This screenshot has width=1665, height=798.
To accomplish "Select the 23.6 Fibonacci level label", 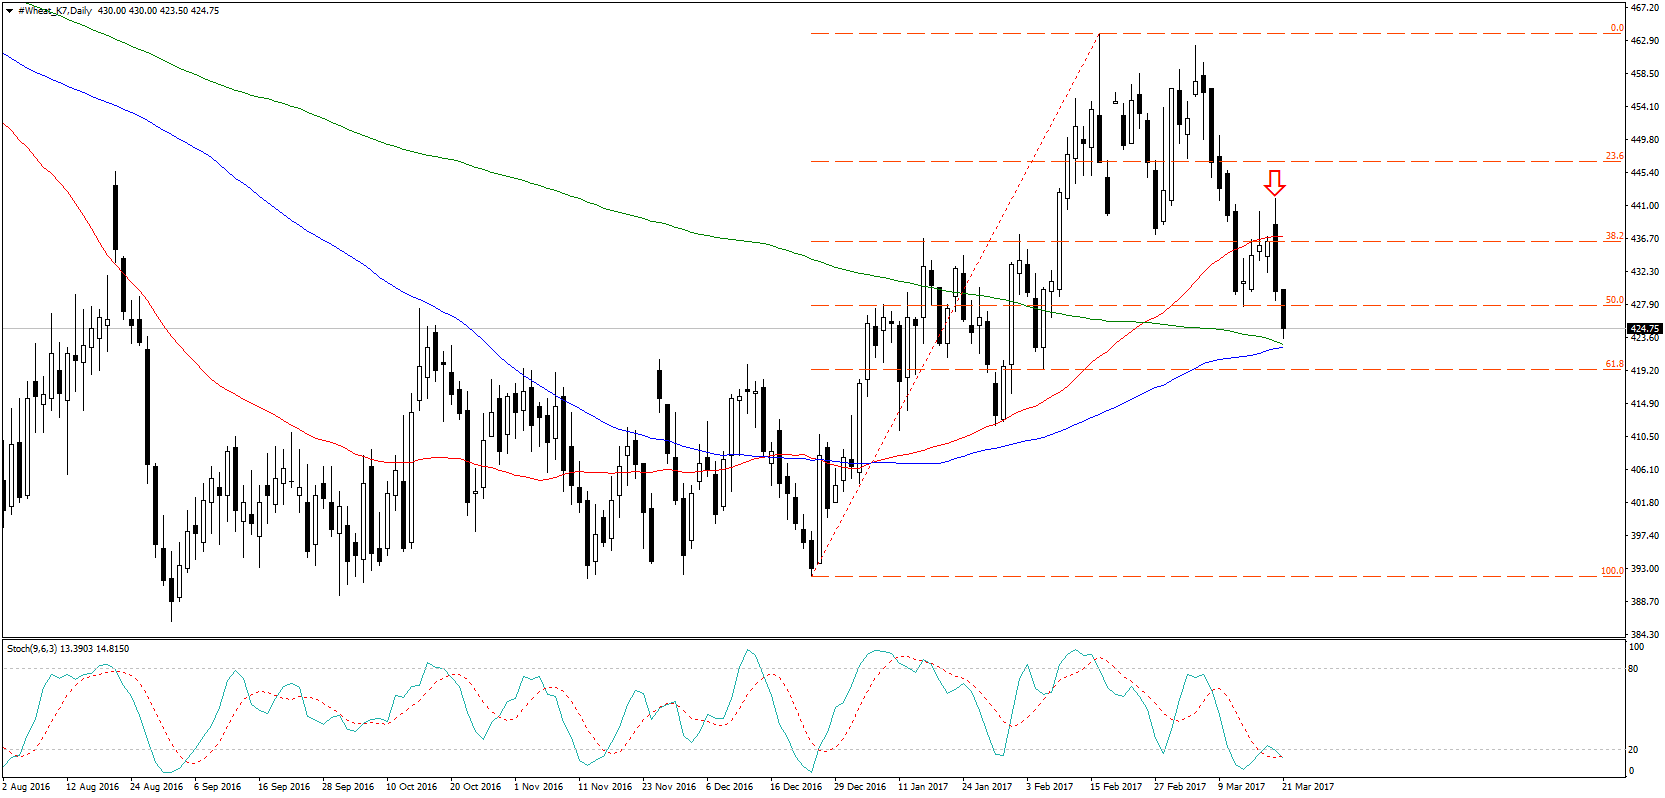I will (x=1614, y=156).
